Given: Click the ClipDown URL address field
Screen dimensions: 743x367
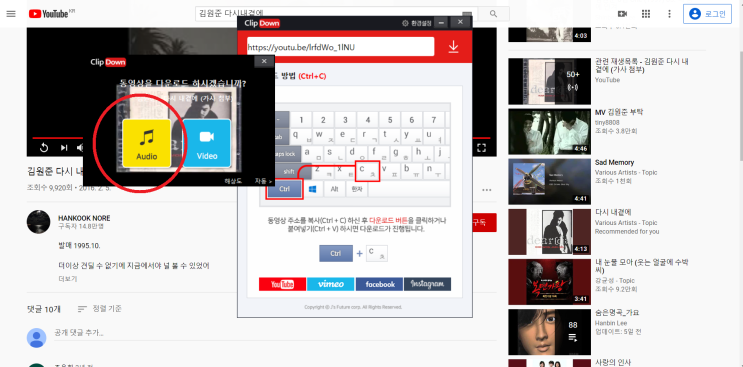Looking at the screenshot, I should tap(340, 47).
